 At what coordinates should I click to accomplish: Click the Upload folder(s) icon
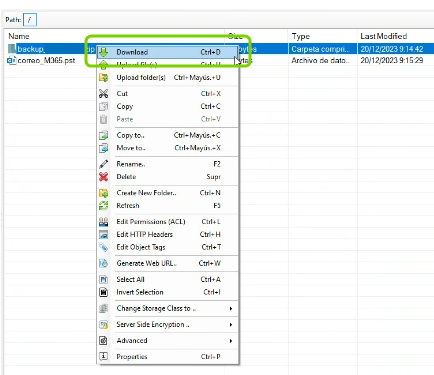coord(104,78)
